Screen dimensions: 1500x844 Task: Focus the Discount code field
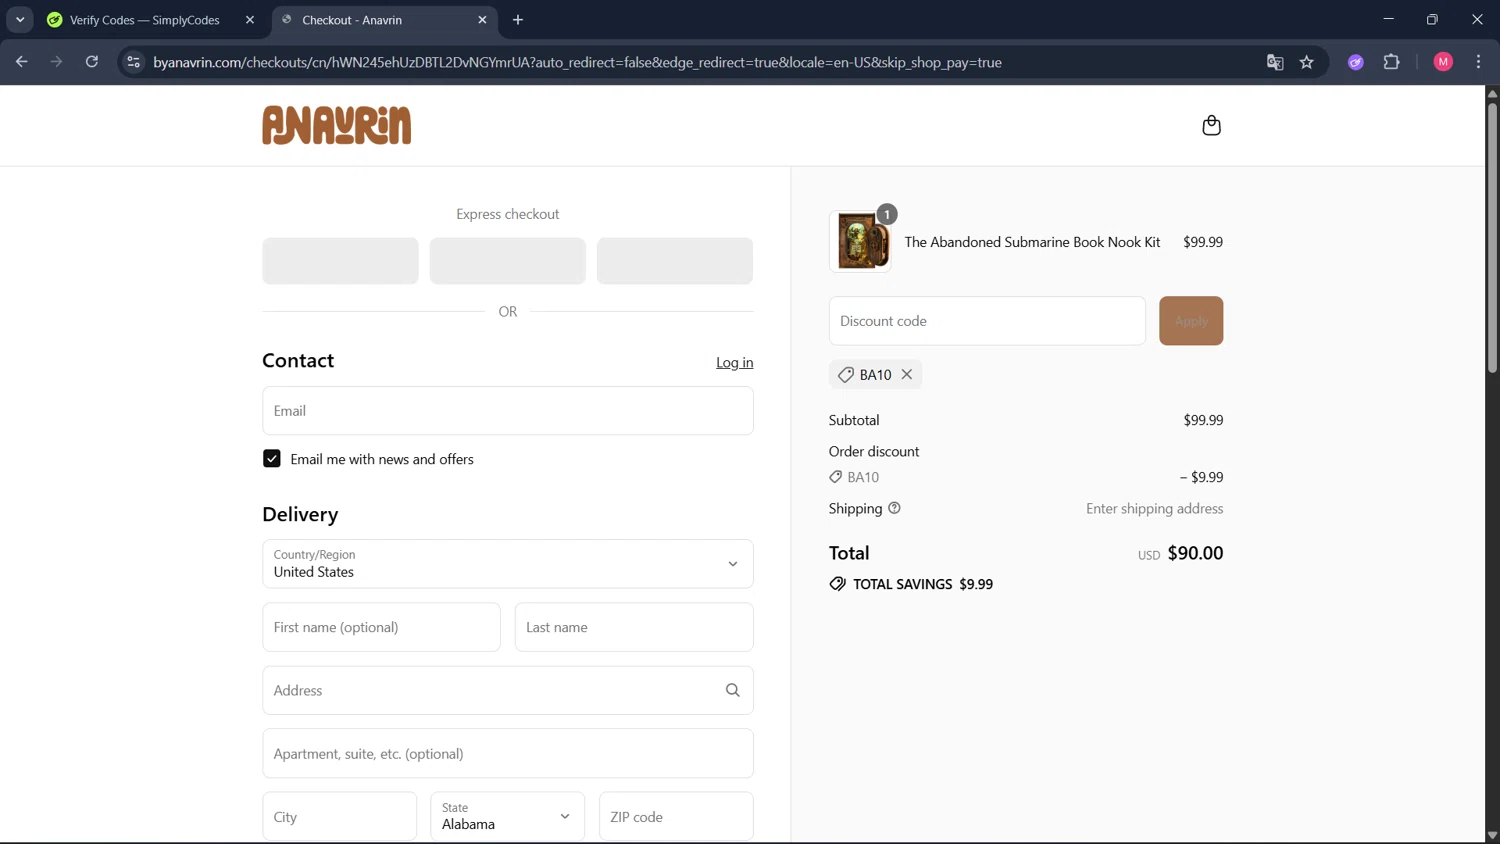[987, 321]
